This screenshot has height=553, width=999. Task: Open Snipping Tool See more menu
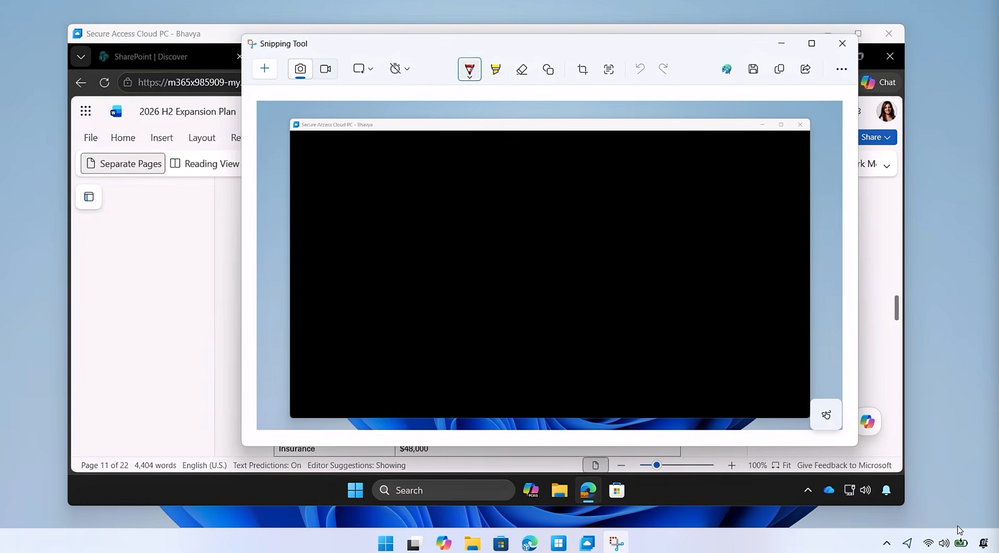(842, 69)
